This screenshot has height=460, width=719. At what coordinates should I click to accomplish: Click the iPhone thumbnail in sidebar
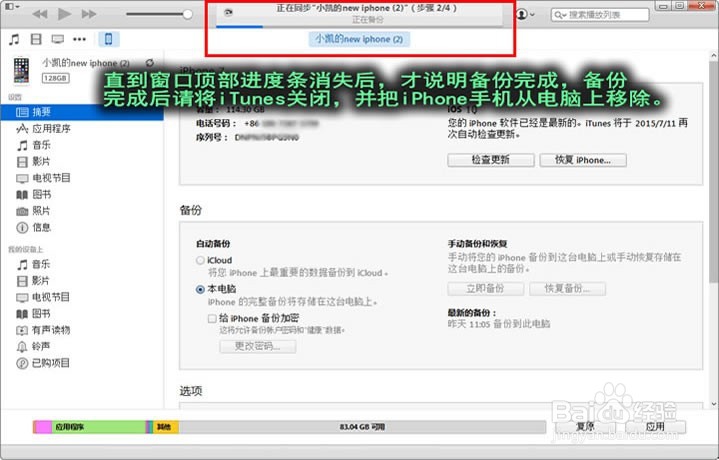(21, 71)
